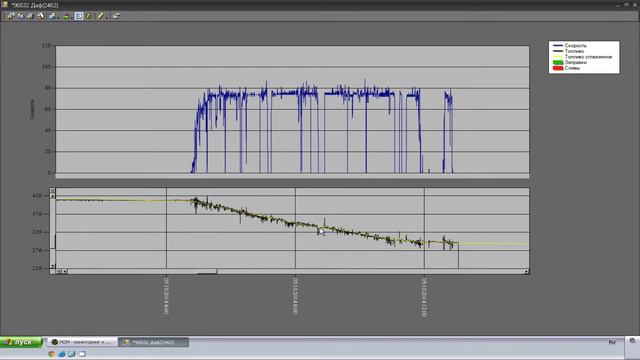Switch to the Даф(2462) taskbar window button
Screen dimensions: 640x360
click(x=153, y=342)
